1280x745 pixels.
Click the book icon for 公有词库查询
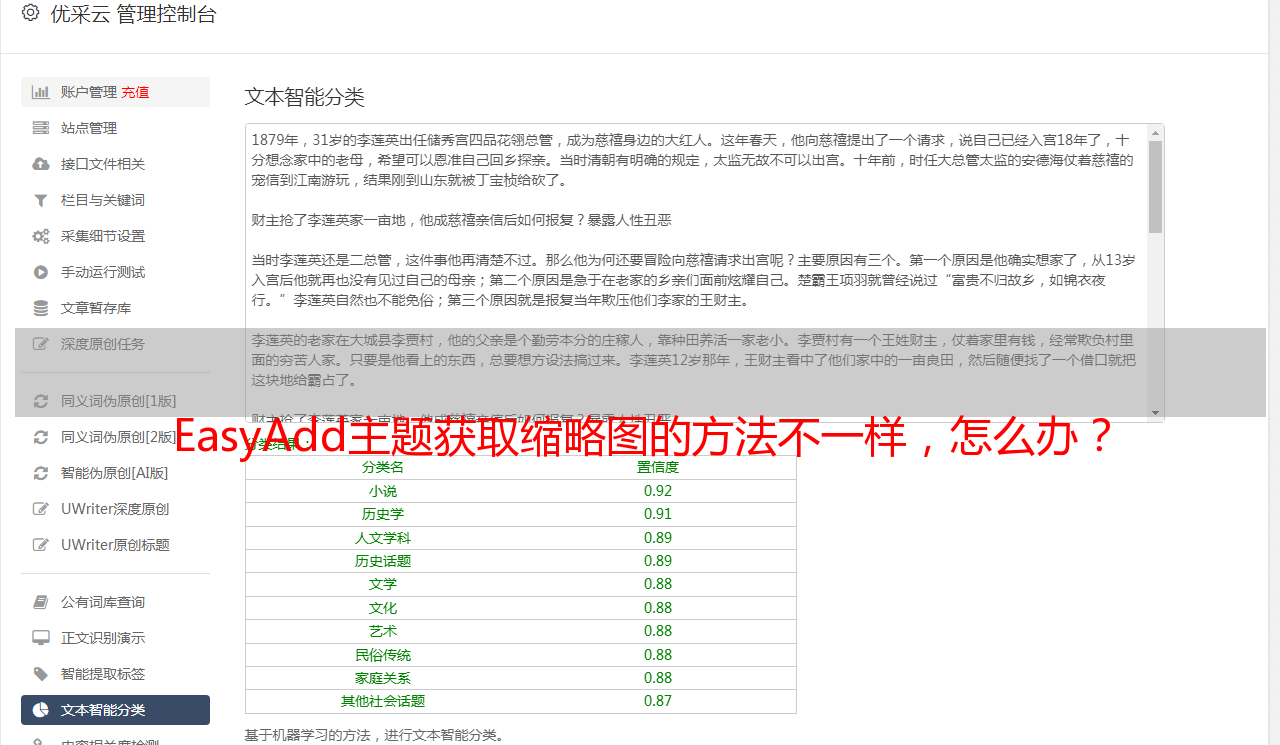[x=41, y=602]
